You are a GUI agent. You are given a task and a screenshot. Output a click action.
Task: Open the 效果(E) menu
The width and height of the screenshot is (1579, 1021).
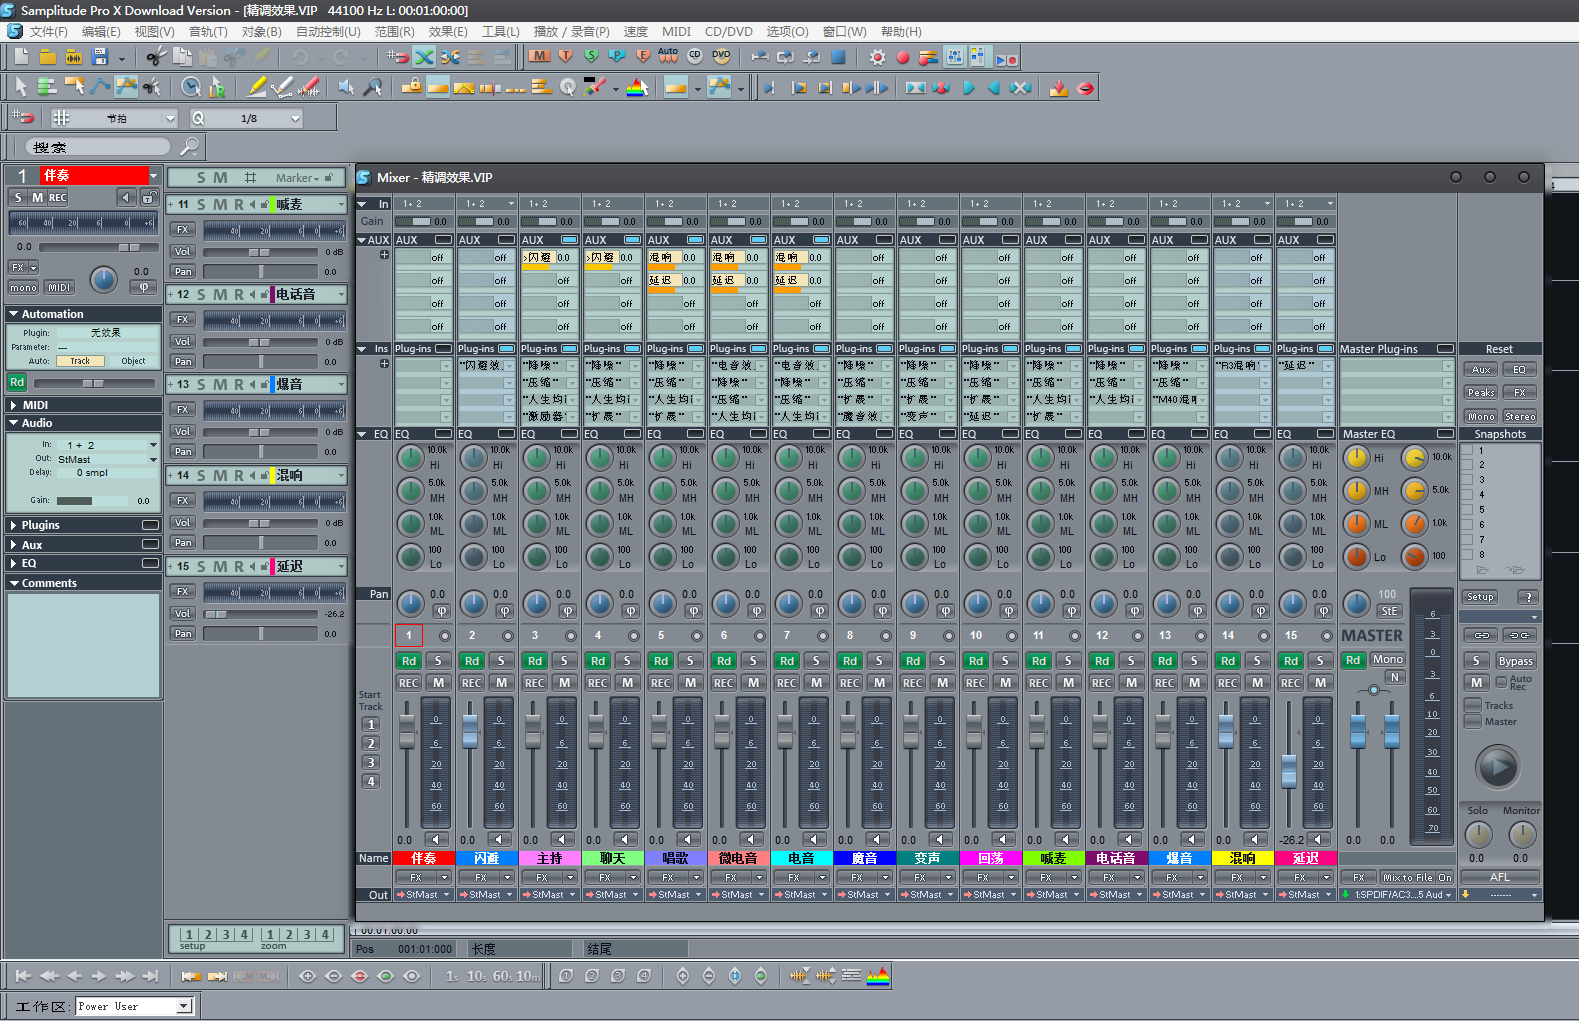pos(447,32)
